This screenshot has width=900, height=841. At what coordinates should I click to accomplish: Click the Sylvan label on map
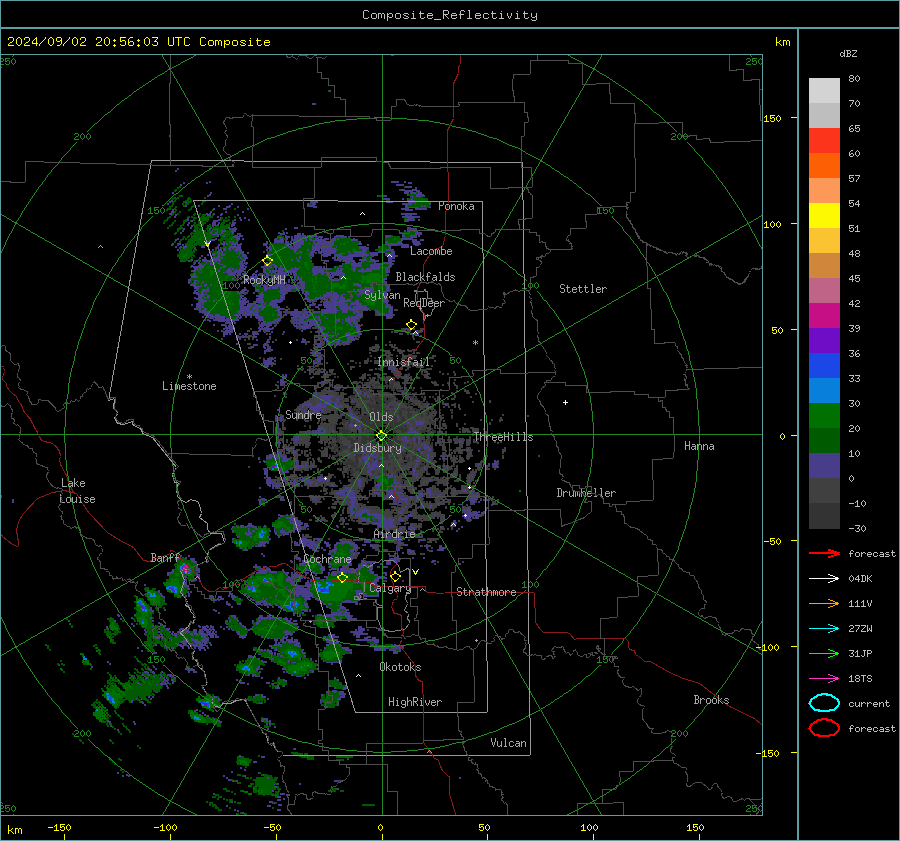coord(382,295)
